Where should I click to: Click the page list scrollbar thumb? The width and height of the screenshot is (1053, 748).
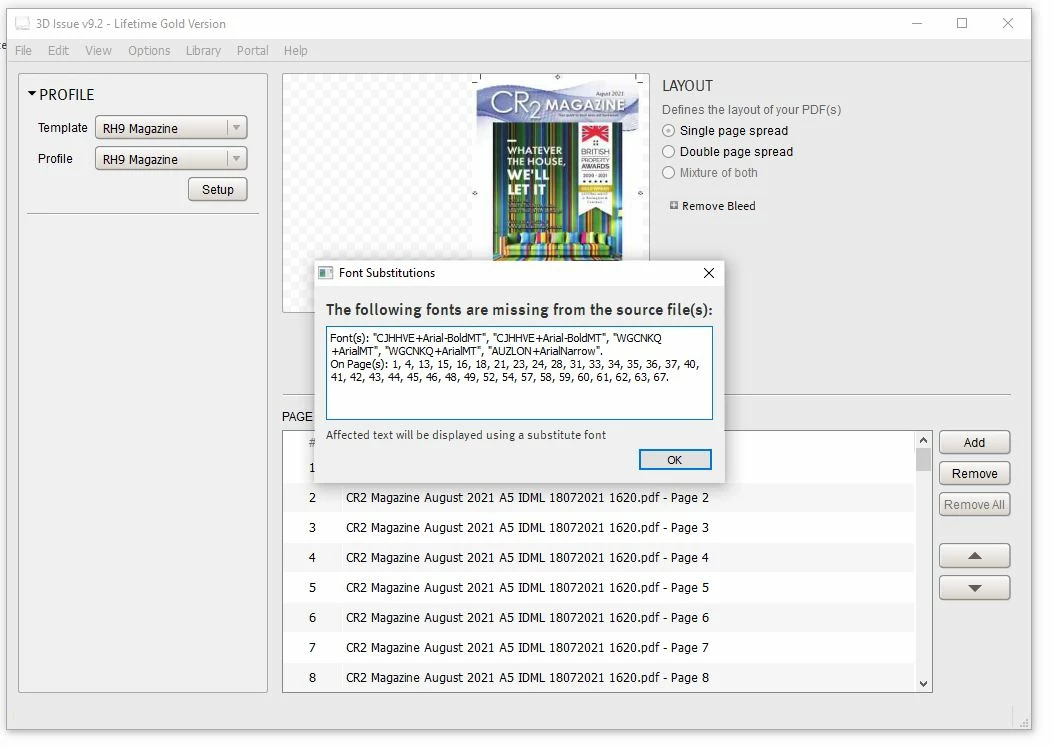click(923, 459)
